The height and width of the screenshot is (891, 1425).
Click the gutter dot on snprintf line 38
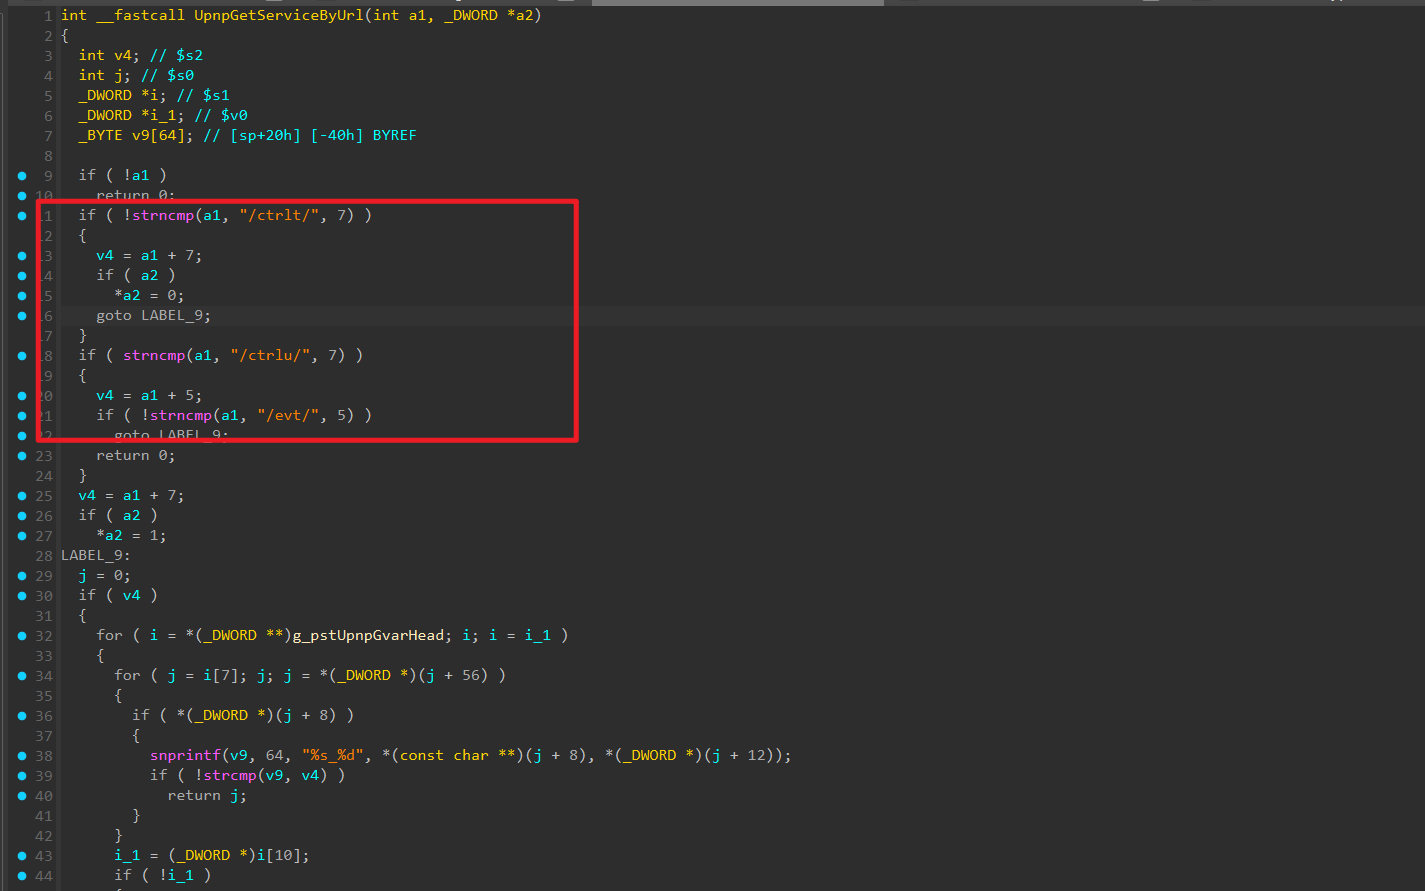tap(22, 756)
